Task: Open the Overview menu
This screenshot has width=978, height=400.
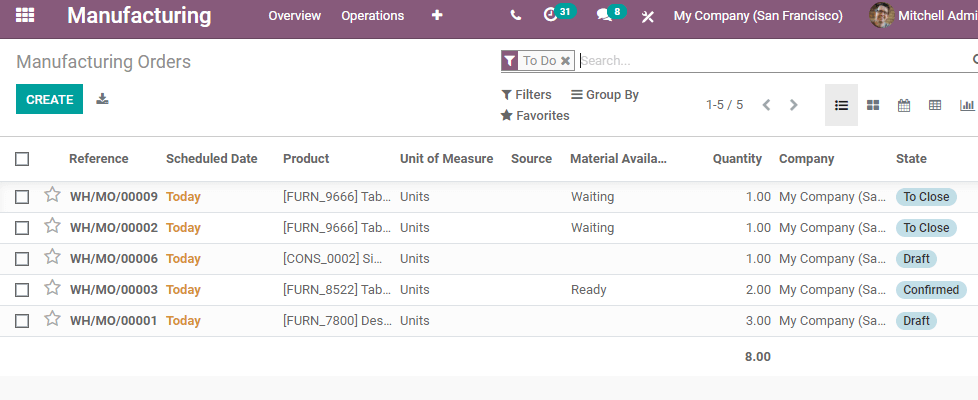Action: (x=294, y=16)
